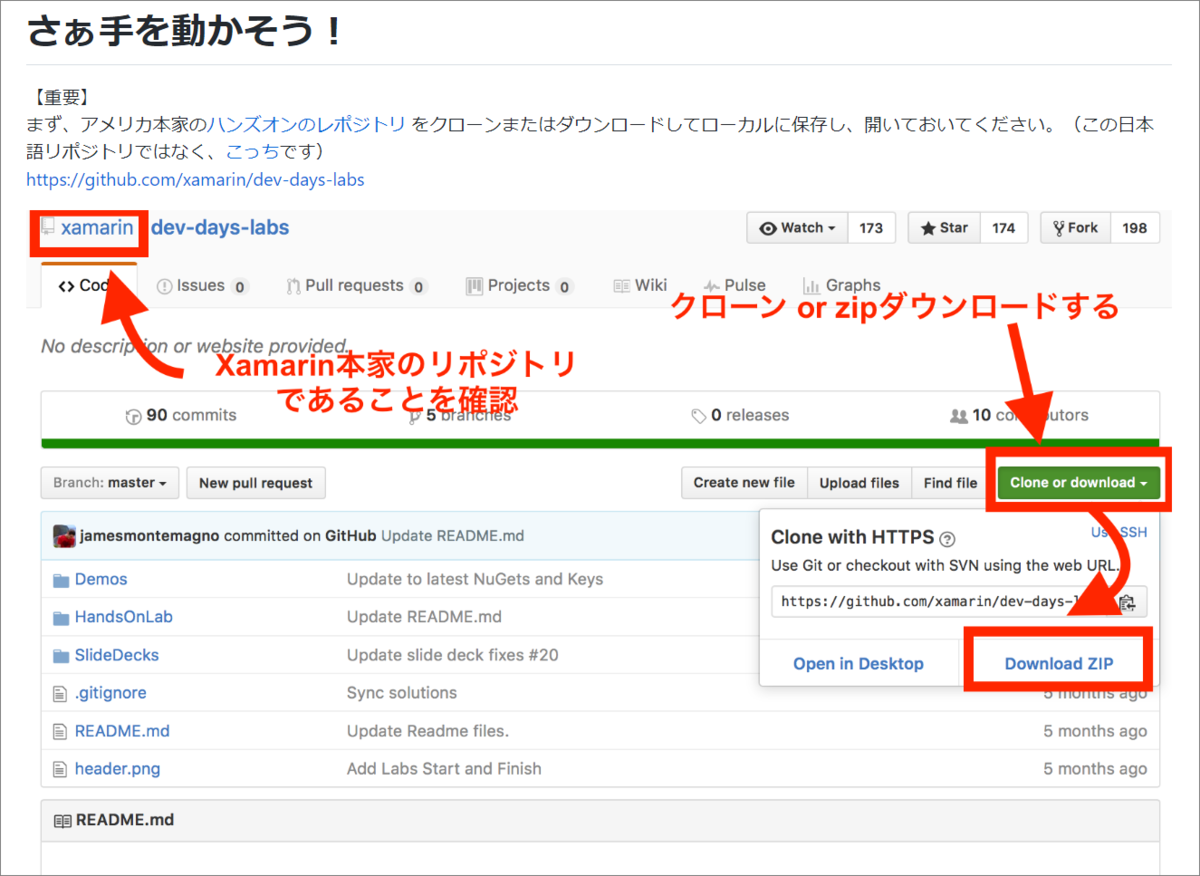Start a New pull request
The width and height of the screenshot is (1200, 876).
point(256,483)
